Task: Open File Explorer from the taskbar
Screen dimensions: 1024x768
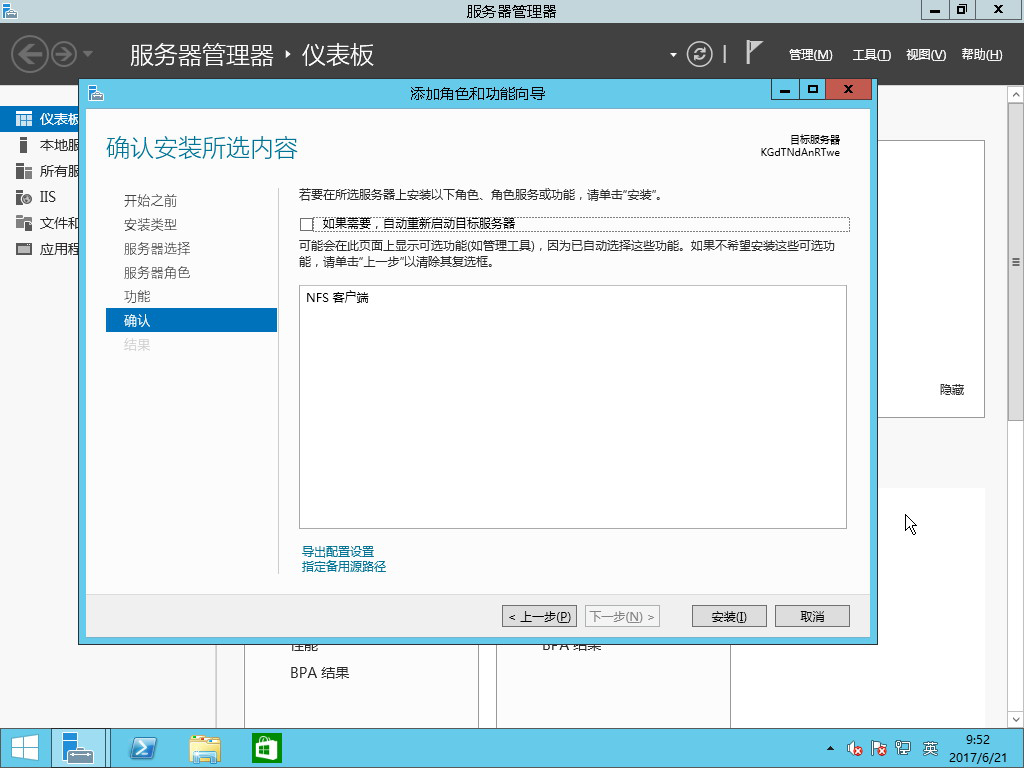Action: (205, 748)
